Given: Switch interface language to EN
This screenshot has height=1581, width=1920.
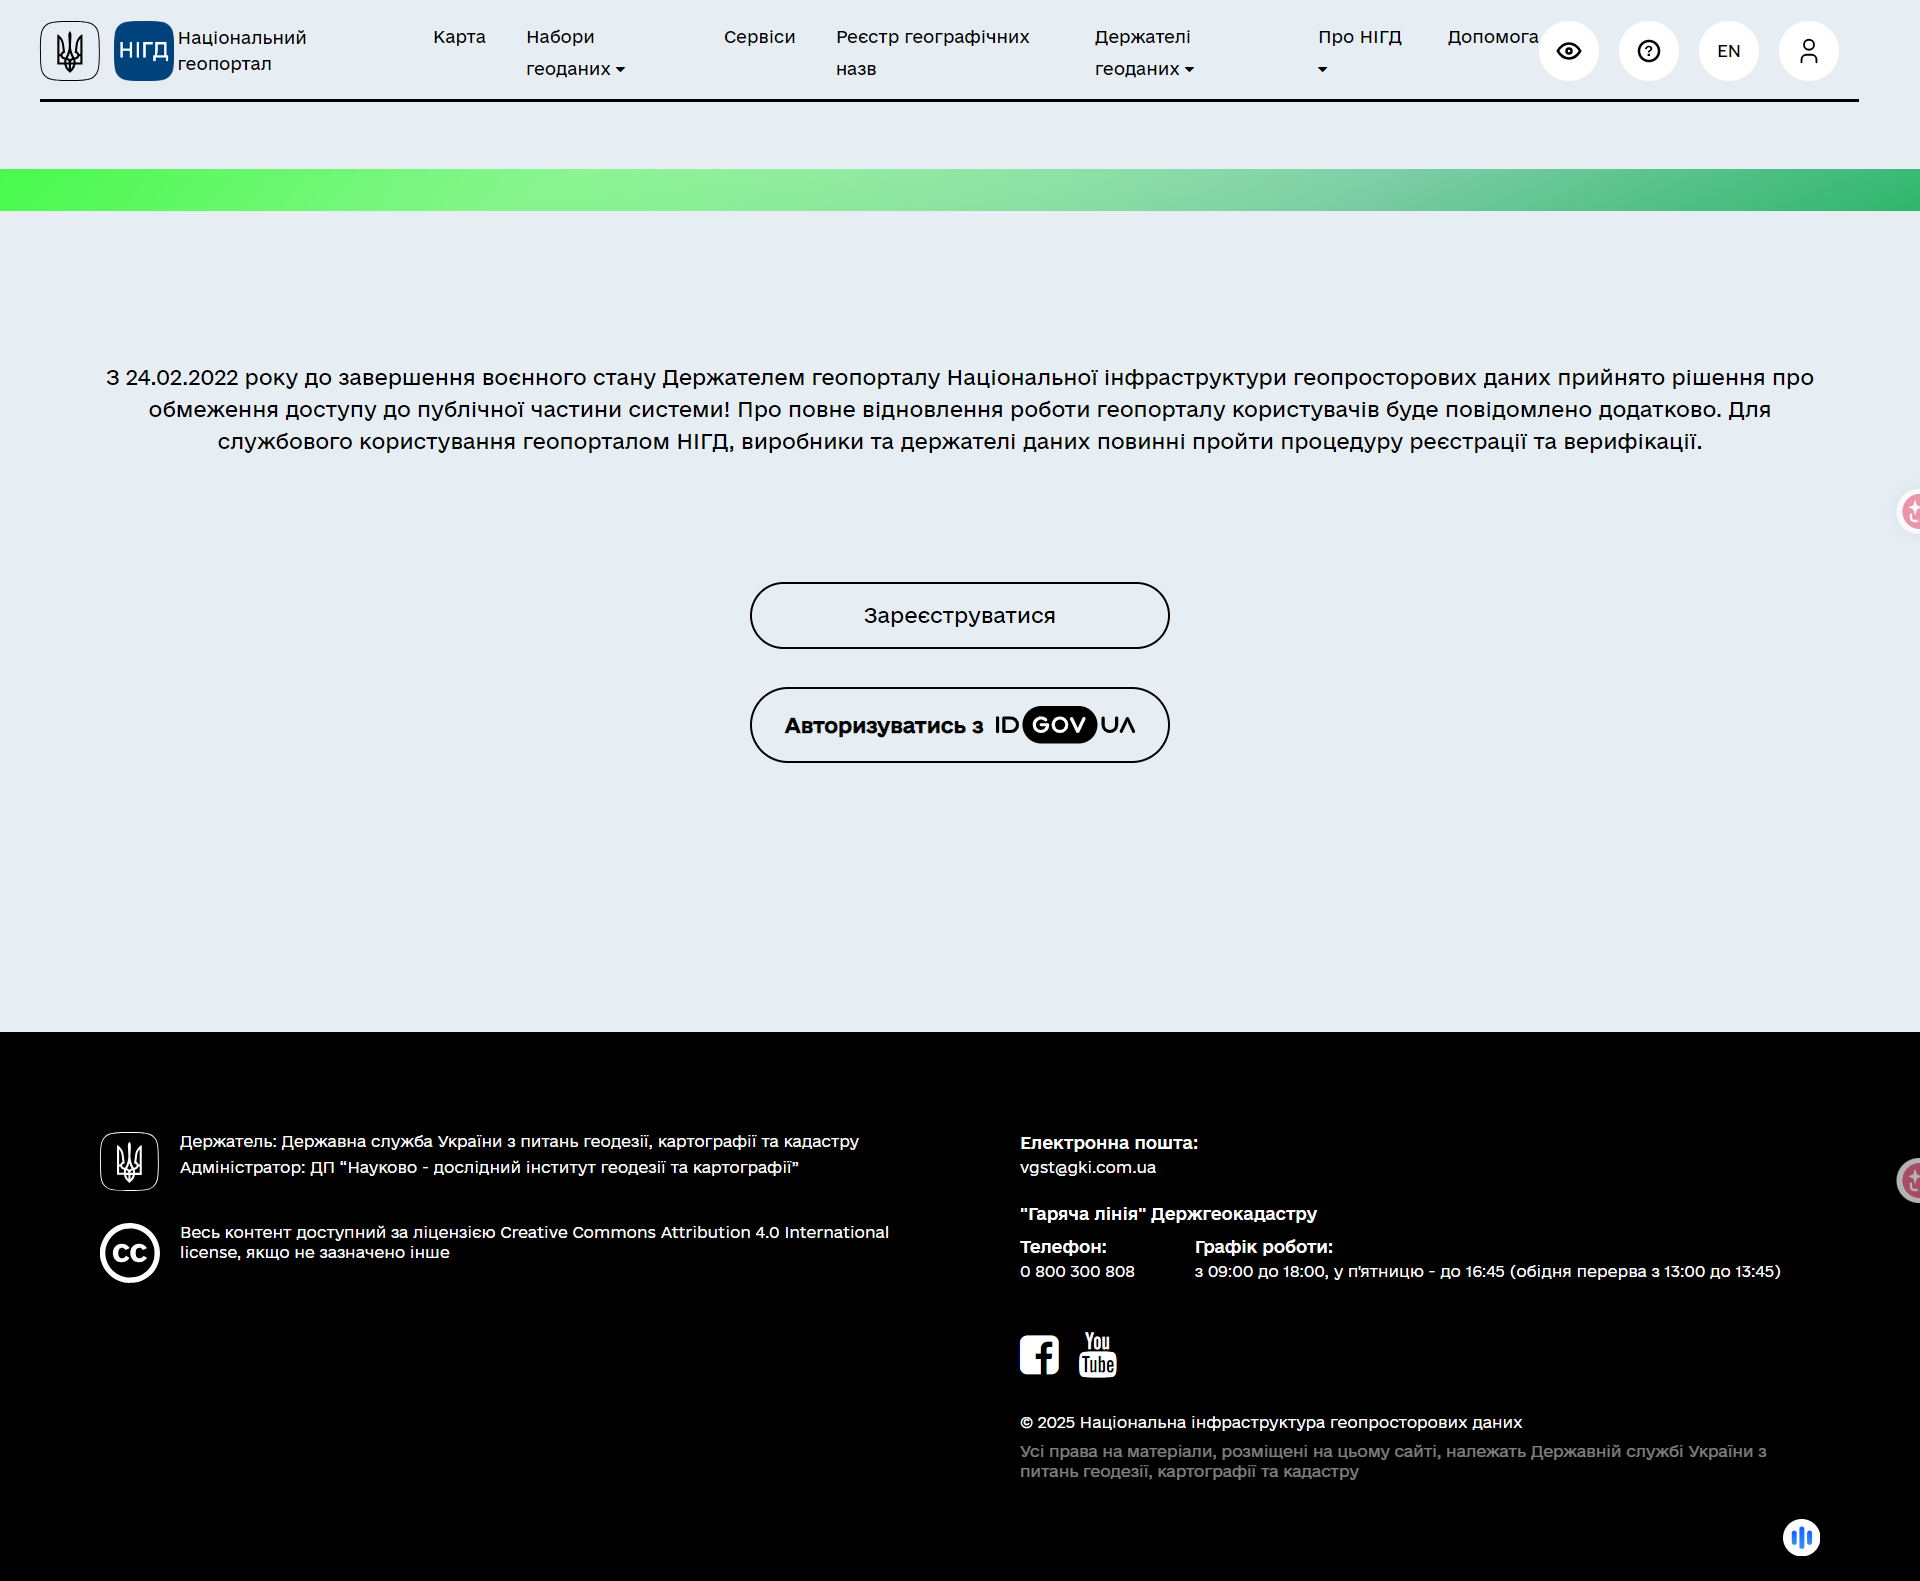Looking at the screenshot, I should [x=1728, y=50].
